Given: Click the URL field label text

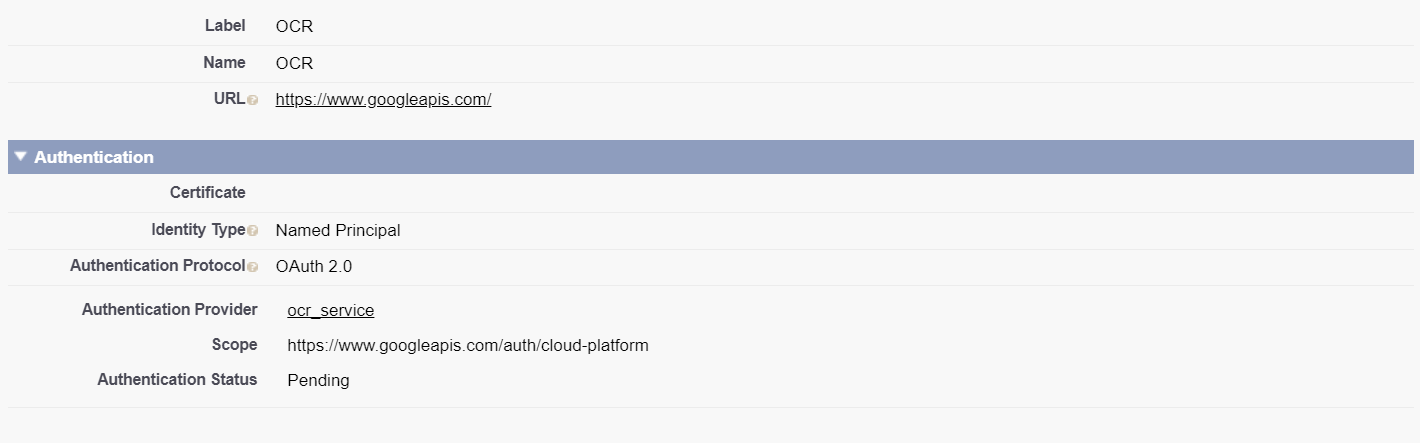Looking at the screenshot, I should (x=229, y=99).
